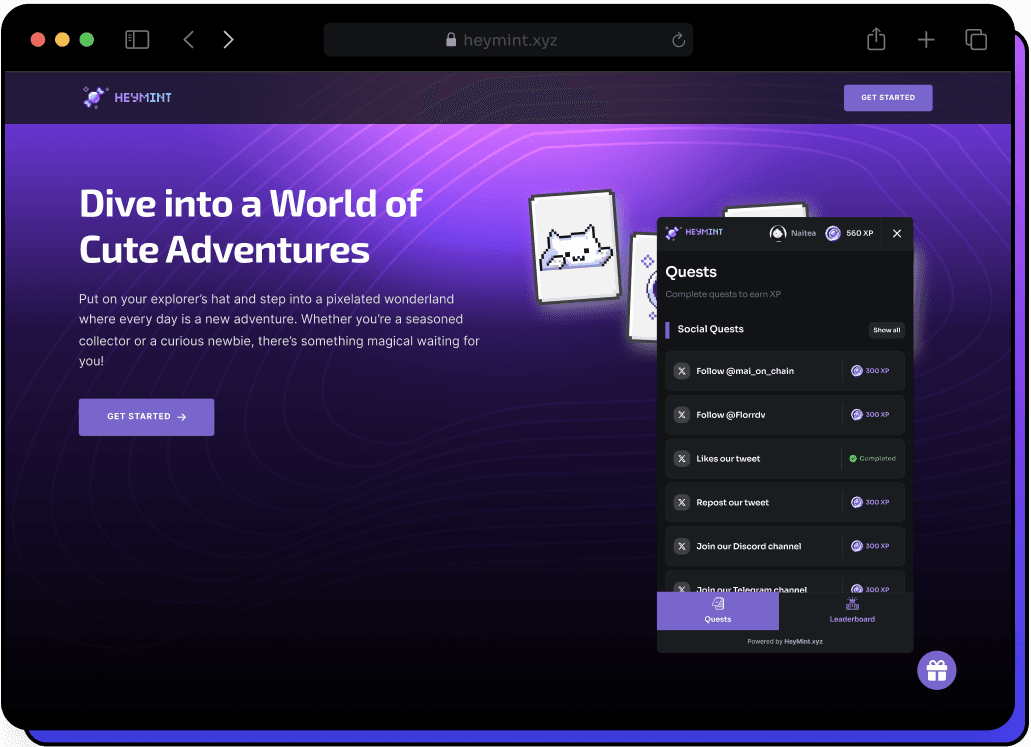Switch to the Quests tab
Image resolution: width=1031 pixels, height=747 pixels.
pos(717,611)
